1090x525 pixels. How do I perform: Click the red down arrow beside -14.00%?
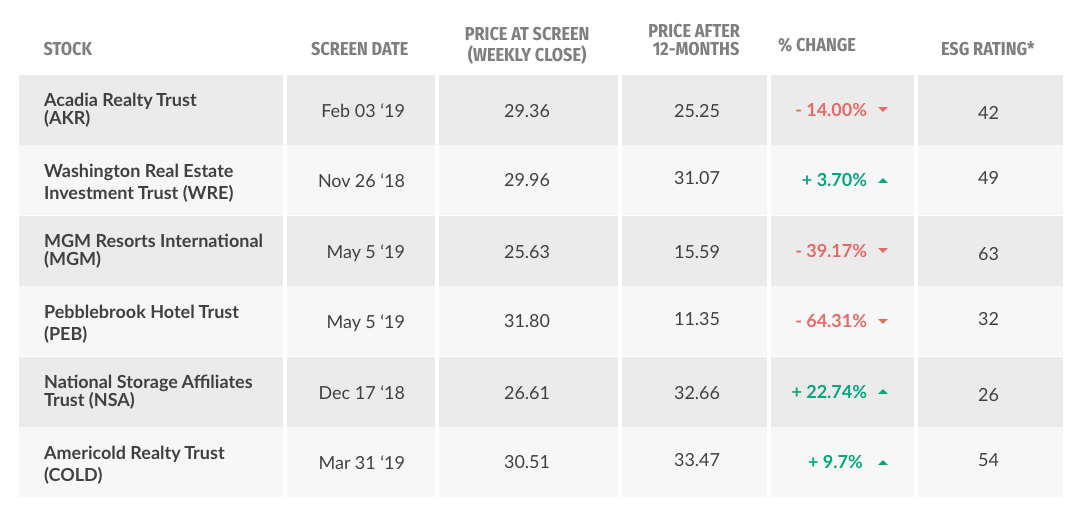click(883, 110)
